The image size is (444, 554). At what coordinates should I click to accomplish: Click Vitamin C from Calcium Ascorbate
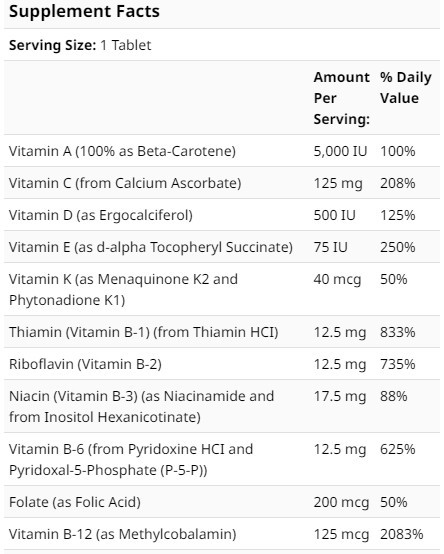[125, 183]
